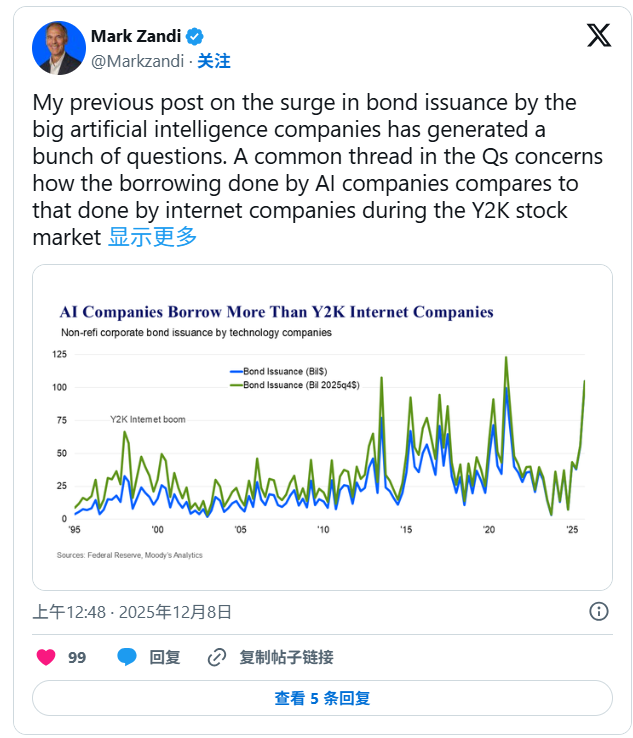
Task: Follow the author via 关注
Action: [x=214, y=61]
